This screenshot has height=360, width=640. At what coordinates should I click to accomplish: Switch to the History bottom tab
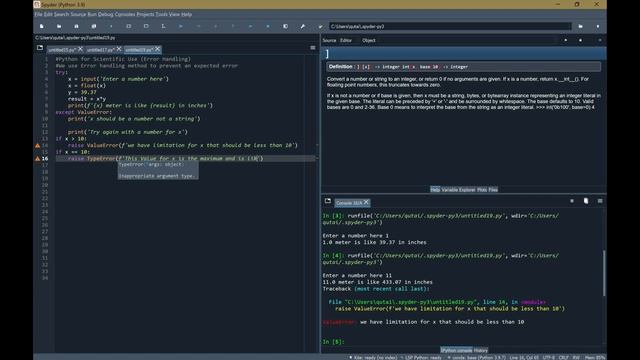click(481, 350)
